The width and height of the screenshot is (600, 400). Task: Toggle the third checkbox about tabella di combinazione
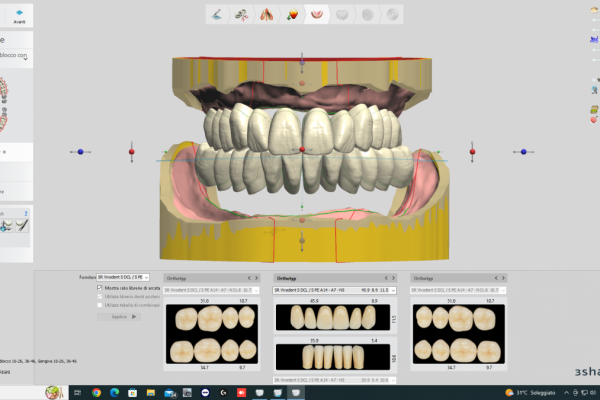point(100,305)
